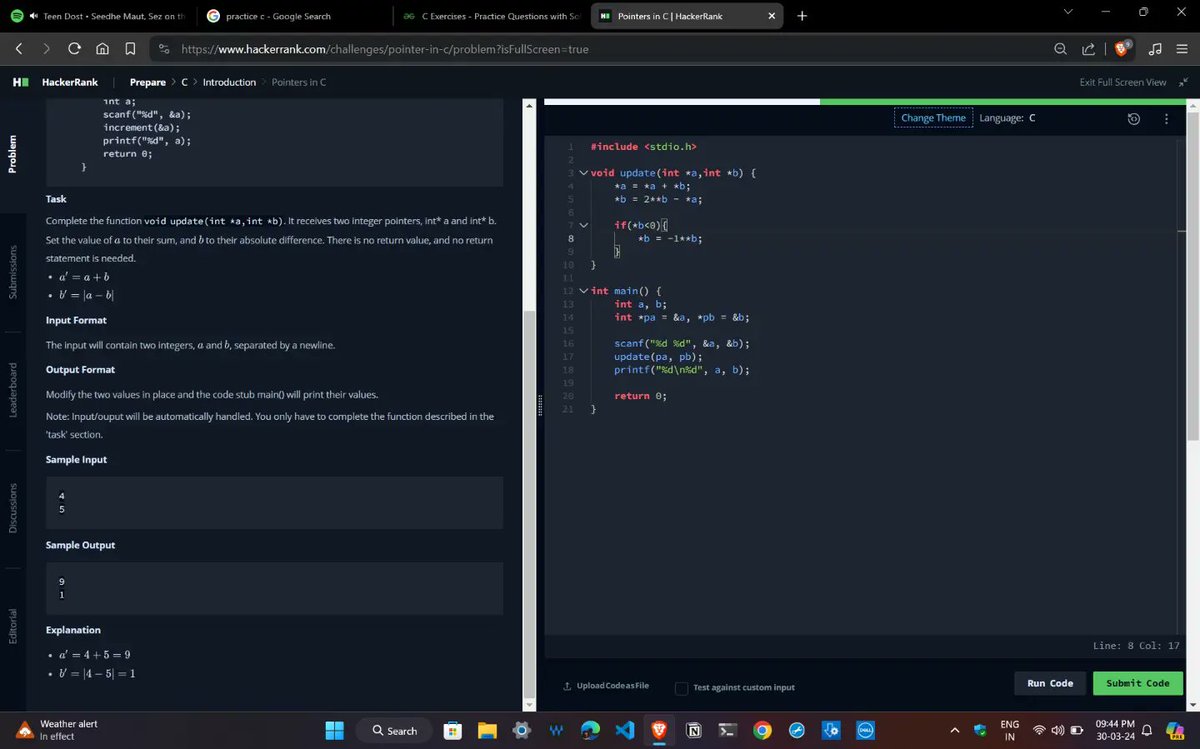Click the share icon in the address bar

[x=1088, y=49]
